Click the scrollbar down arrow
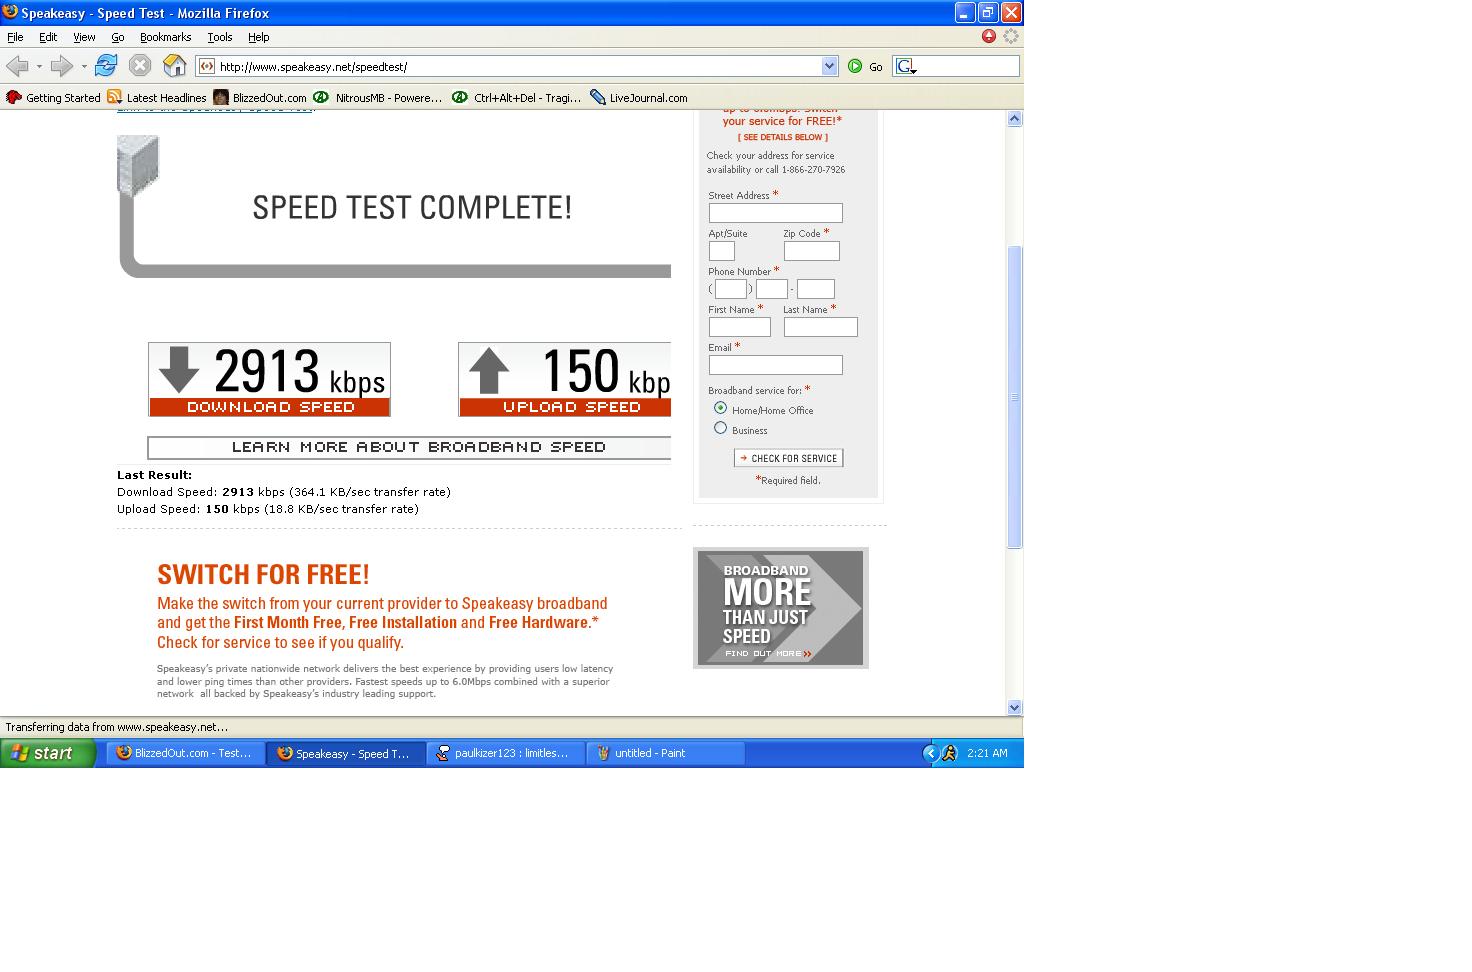The image size is (1472, 972). (1014, 707)
